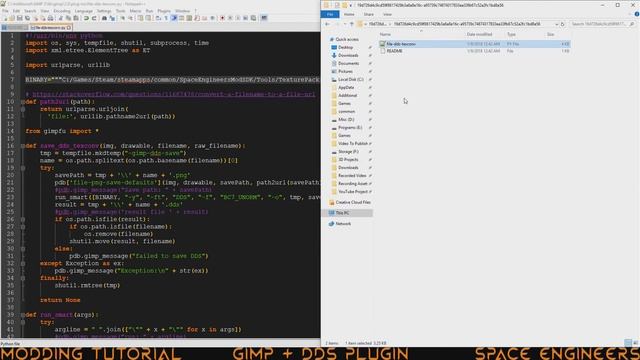Collapse the finally block fold on line 34
The height and width of the screenshot is (360, 640).
tap(23, 278)
